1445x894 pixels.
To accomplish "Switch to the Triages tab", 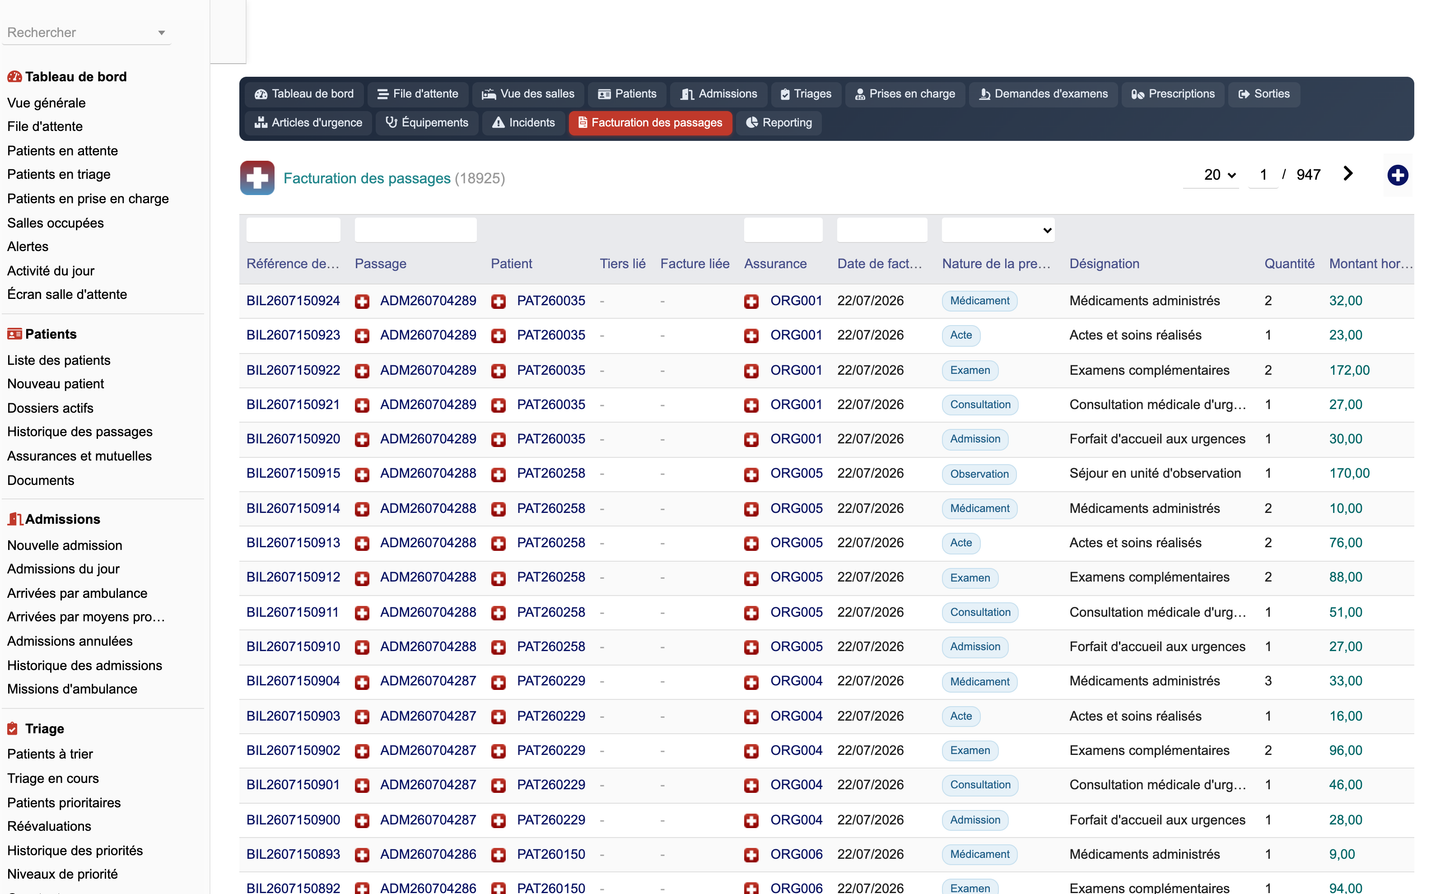I will 805,94.
